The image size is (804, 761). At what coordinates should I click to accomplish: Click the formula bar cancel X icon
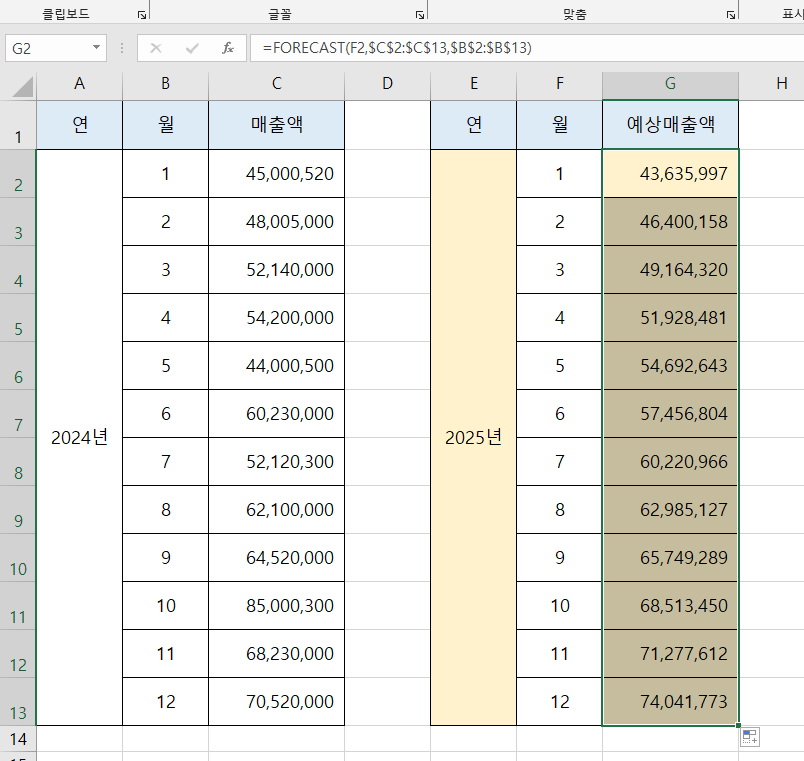pos(156,48)
